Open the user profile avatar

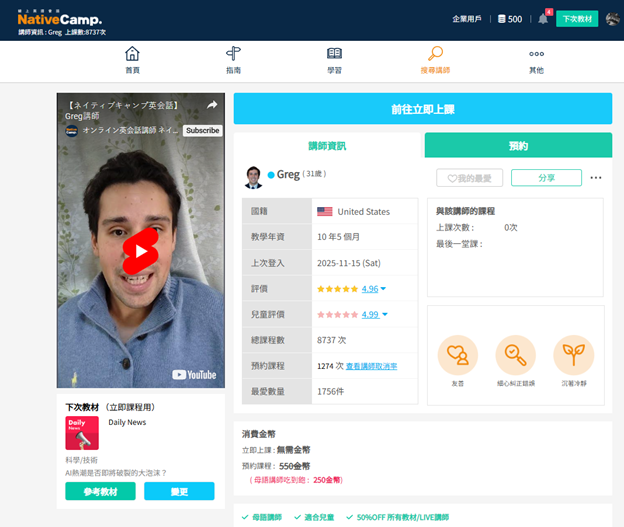(612, 19)
